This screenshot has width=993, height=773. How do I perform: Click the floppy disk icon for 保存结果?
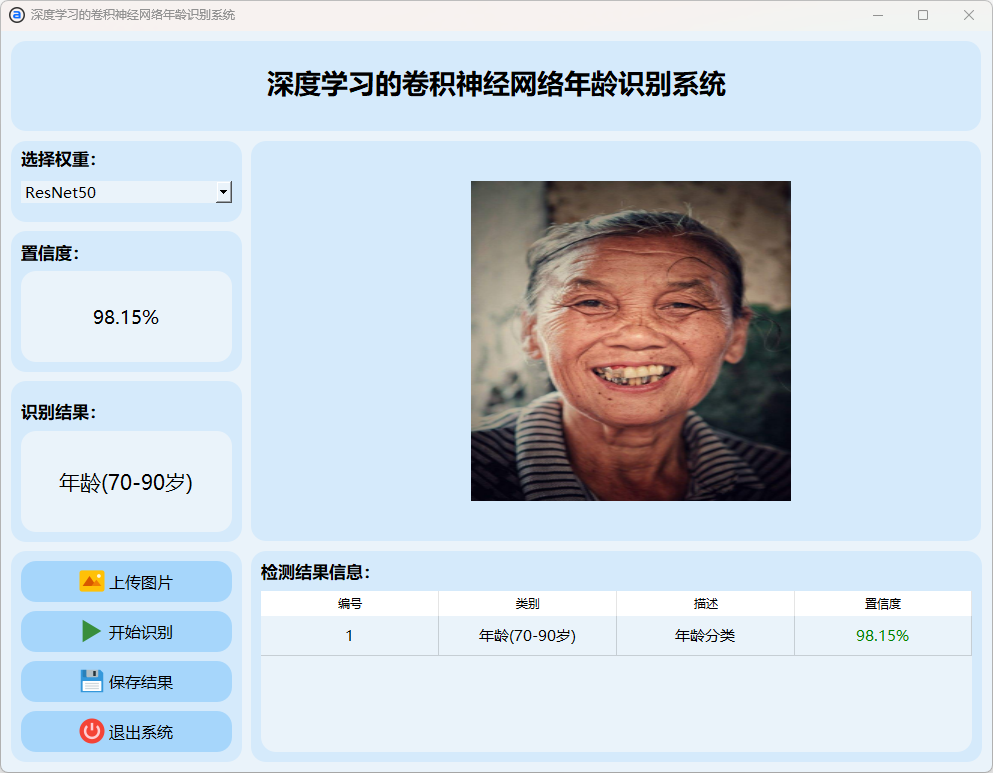point(92,681)
